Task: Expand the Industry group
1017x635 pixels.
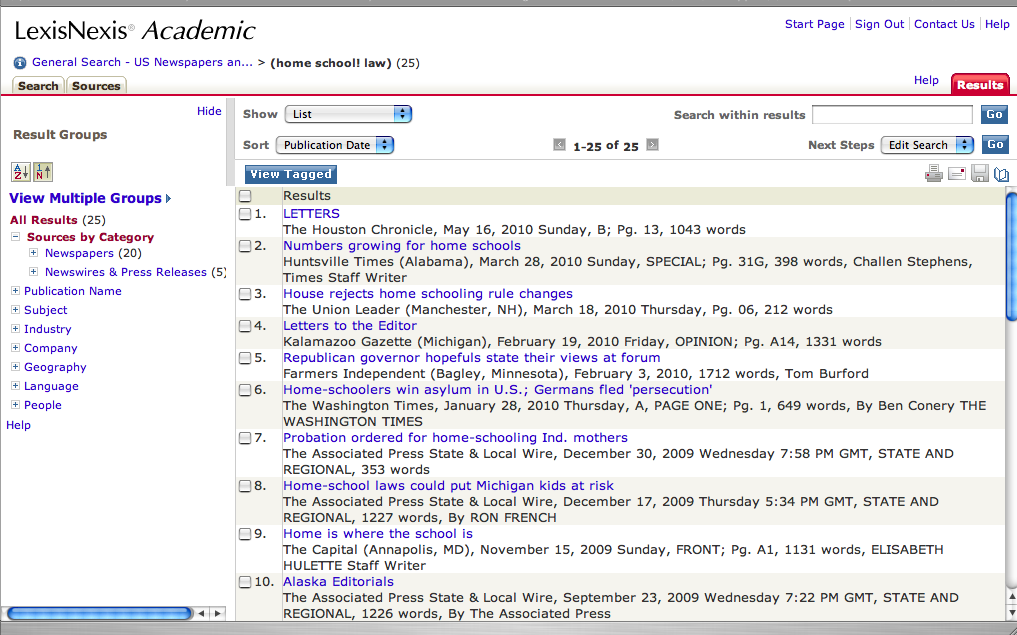Action: 16,328
